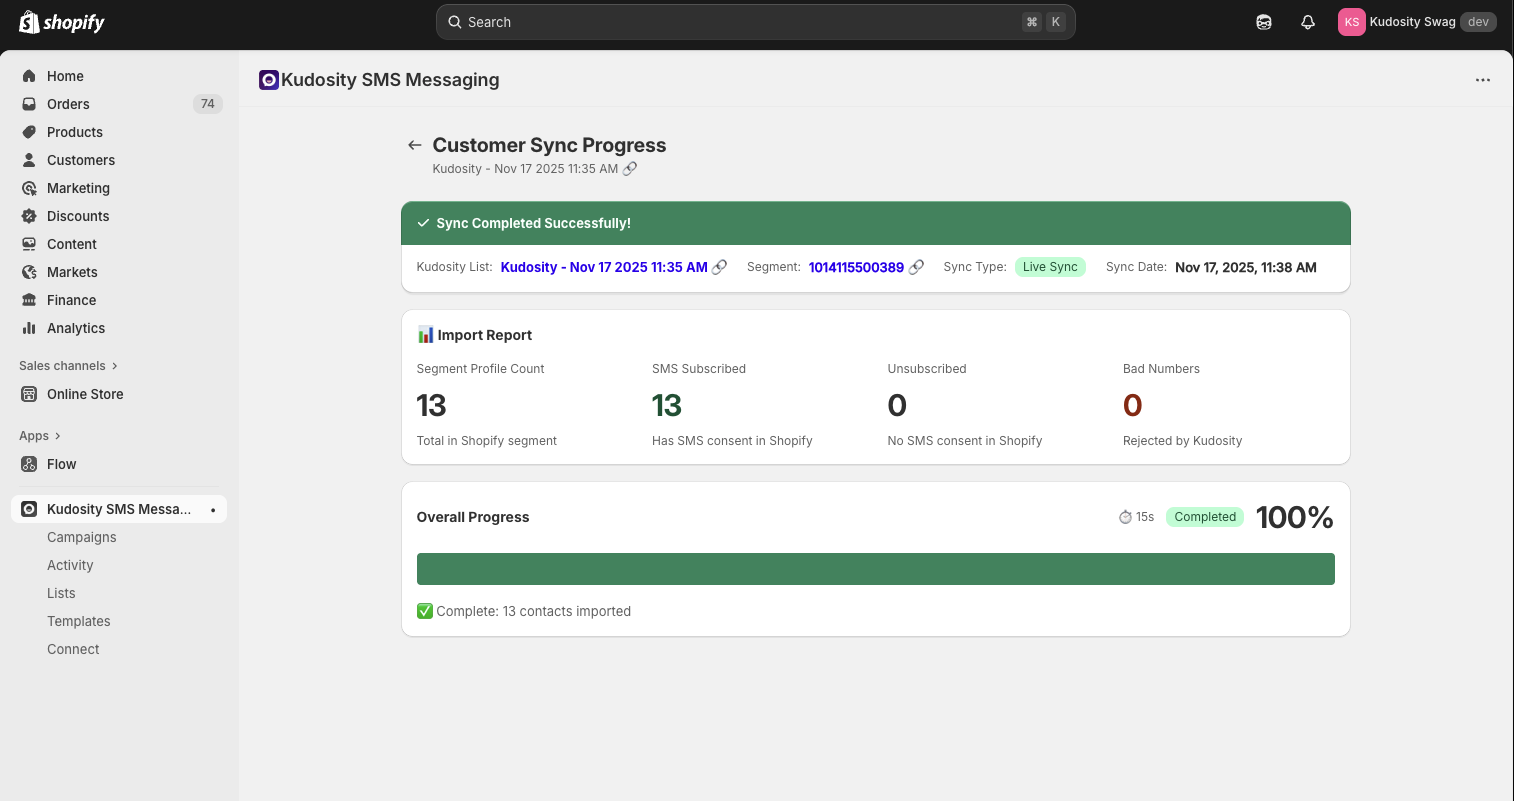
Task: Click the sync date Nov 17, 2025, 11:38 AM
Action: (1246, 267)
